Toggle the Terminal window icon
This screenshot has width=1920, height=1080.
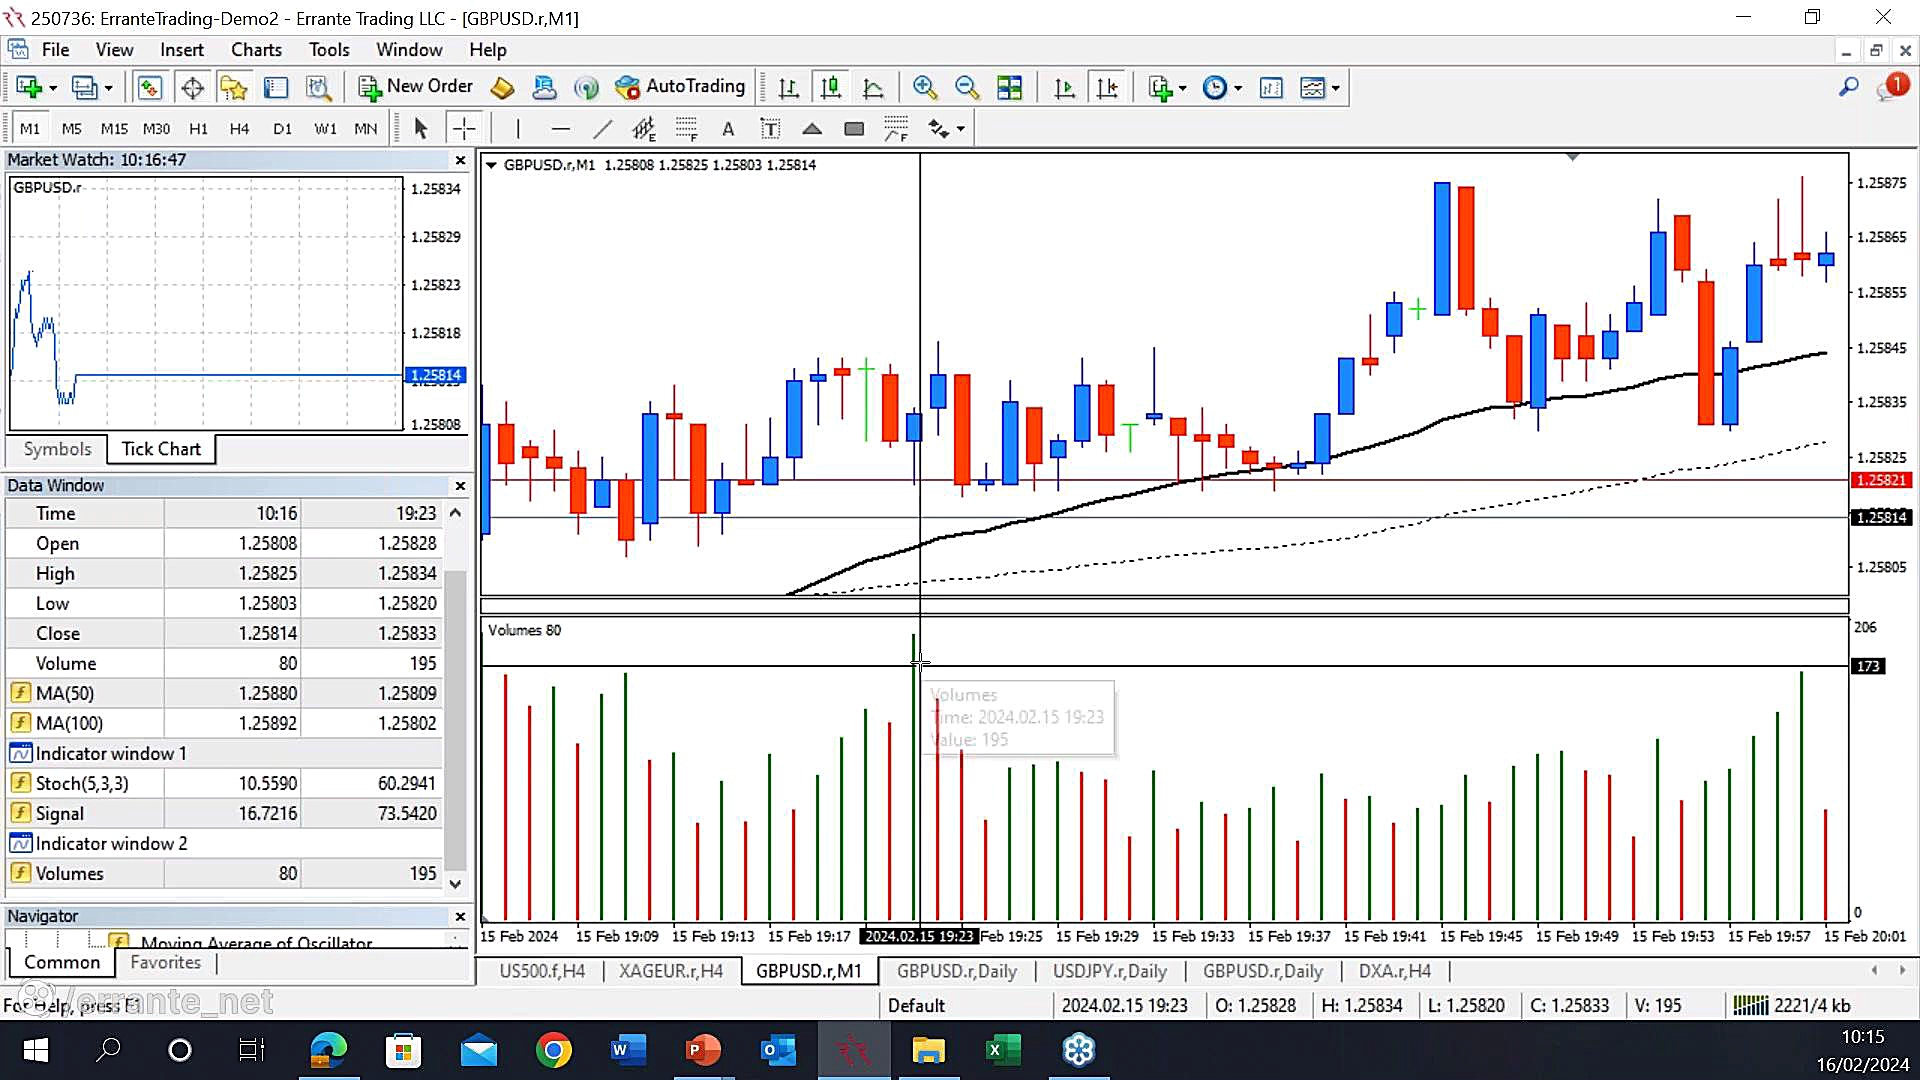(276, 88)
